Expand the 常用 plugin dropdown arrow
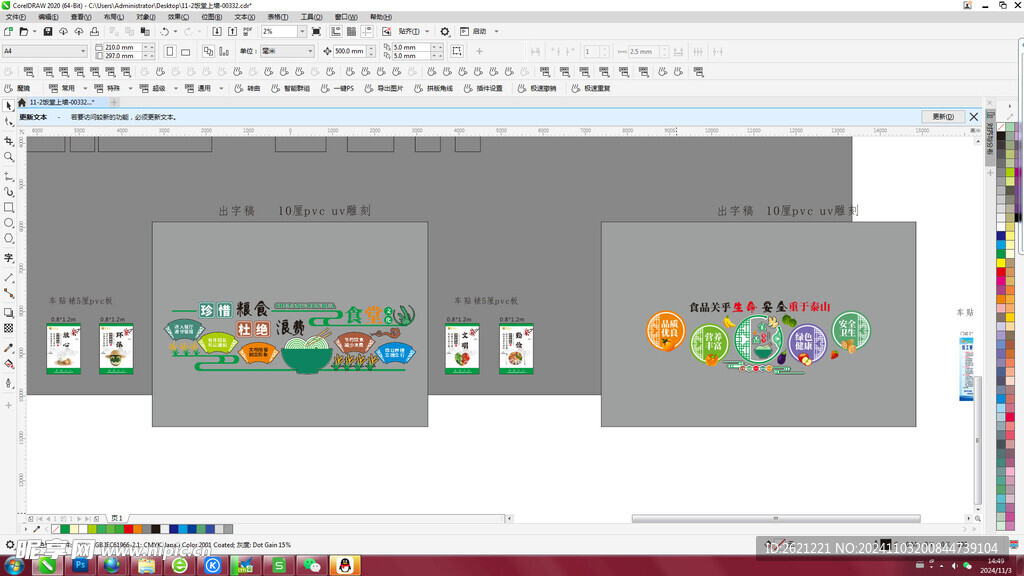The height and width of the screenshot is (576, 1024). tap(85, 88)
